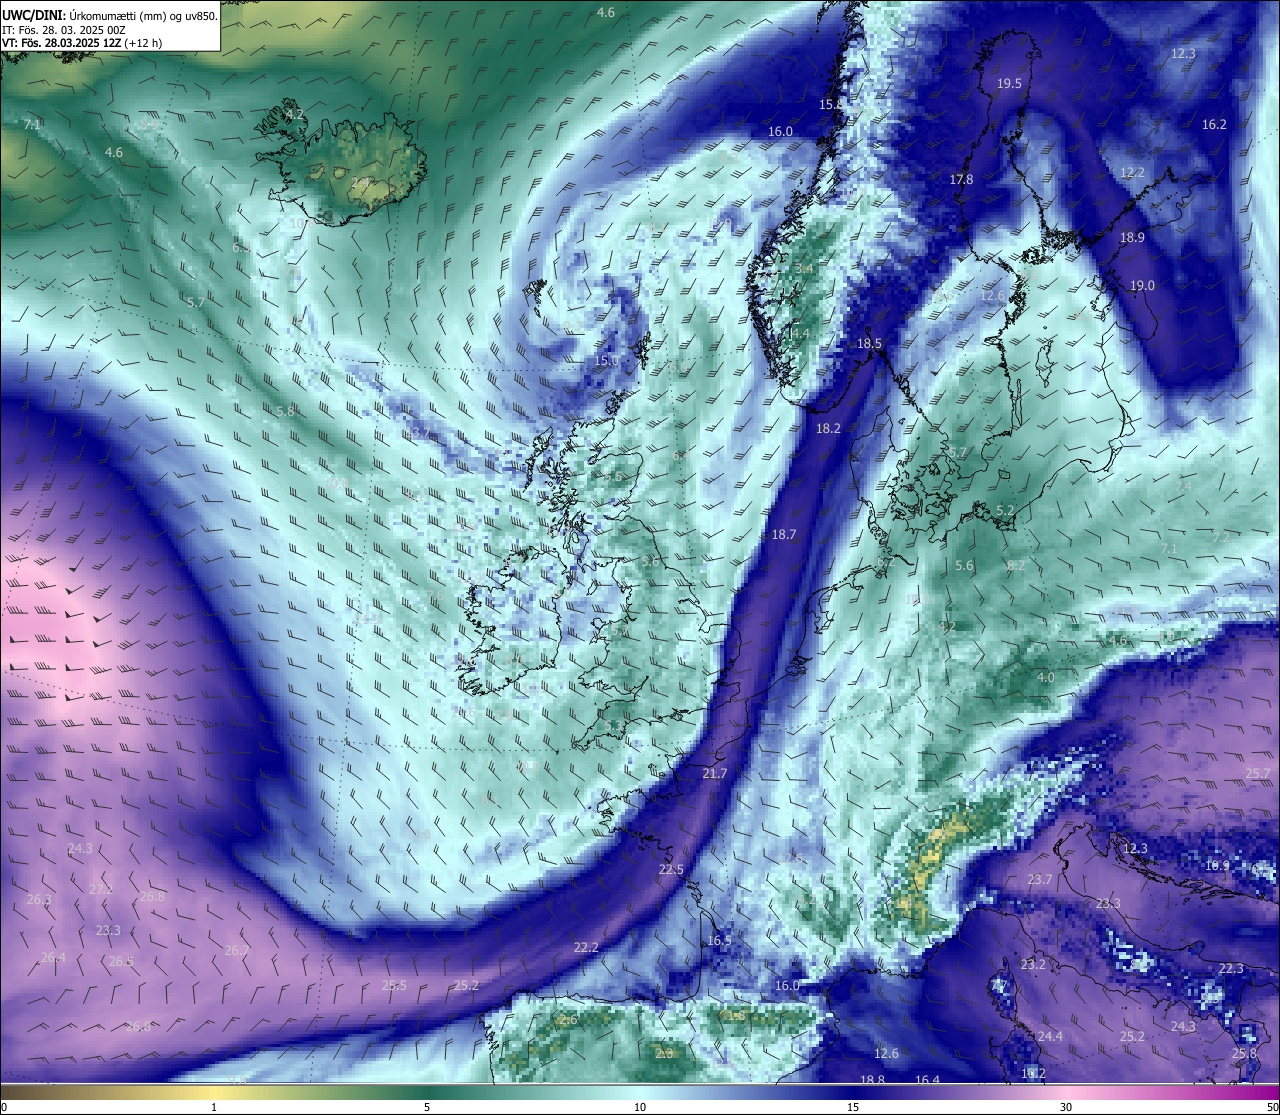
Task: Click the "25.5" value in the Atlantic
Action: click(395, 985)
